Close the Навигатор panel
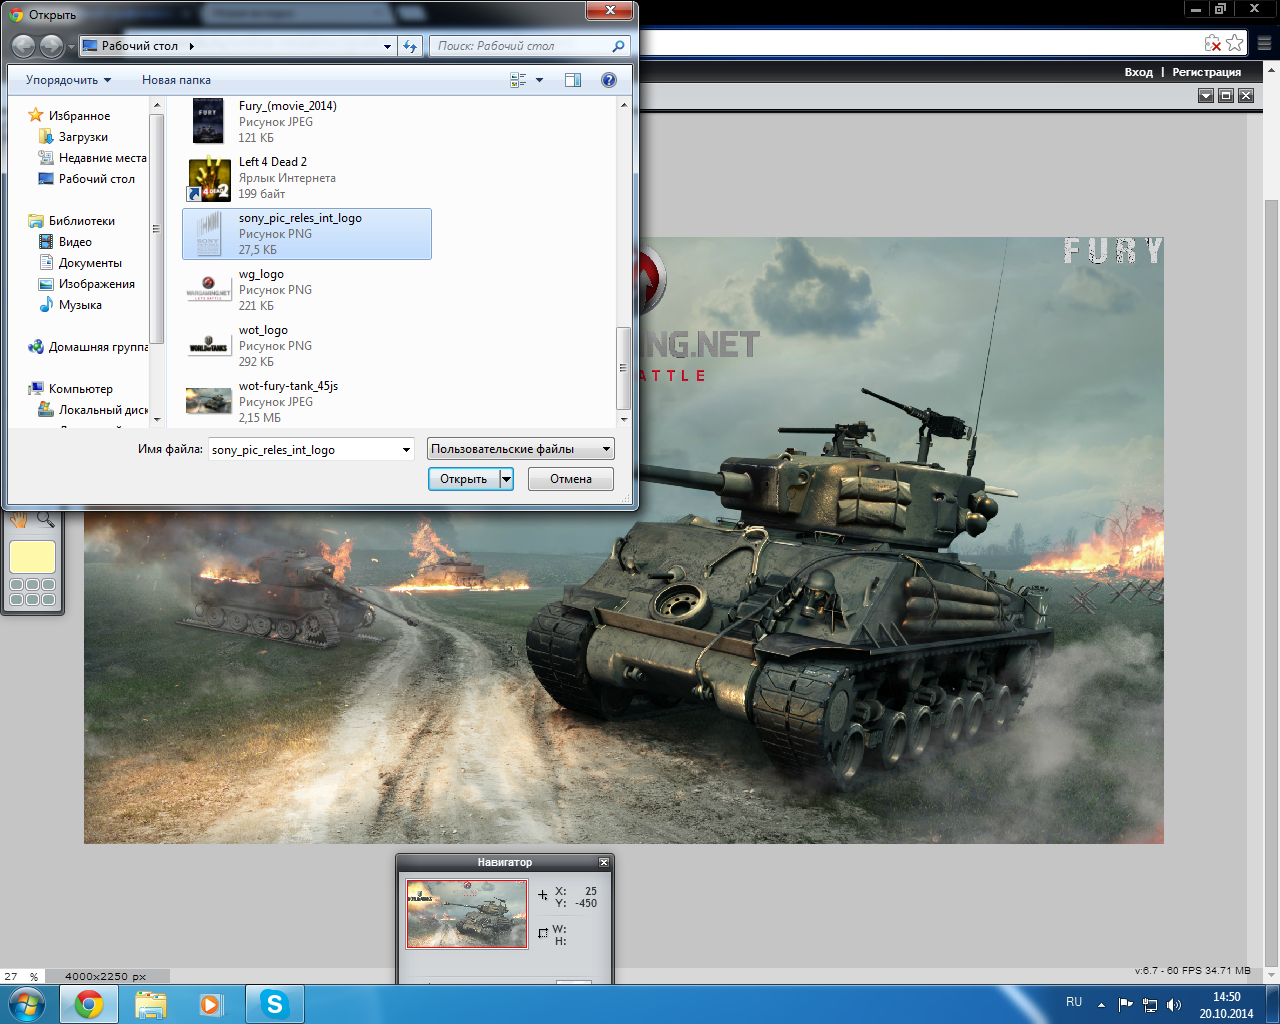1280x1024 pixels. point(604,862)
